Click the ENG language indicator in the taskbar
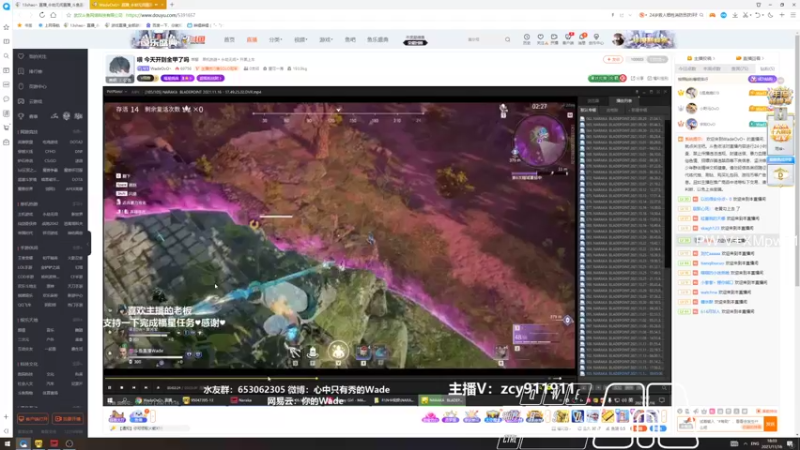The width and height of the screenshot is (800, 450). point(755,444)
